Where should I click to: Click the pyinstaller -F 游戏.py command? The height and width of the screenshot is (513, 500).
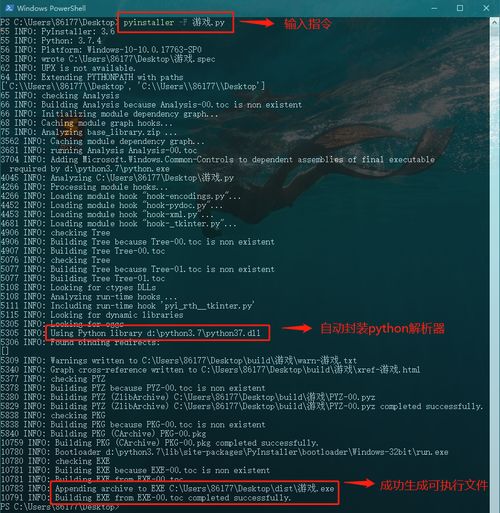(174, 23)
